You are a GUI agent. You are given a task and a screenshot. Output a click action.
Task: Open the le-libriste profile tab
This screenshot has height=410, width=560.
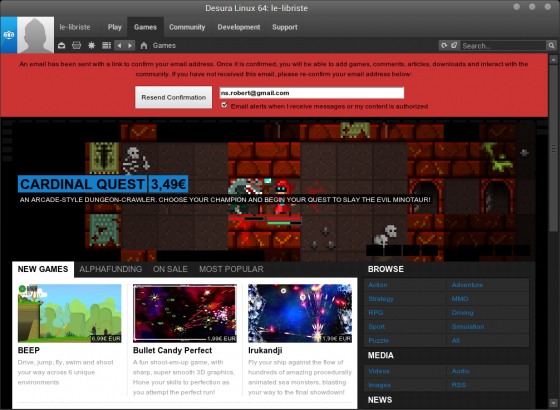click(75, 27)
